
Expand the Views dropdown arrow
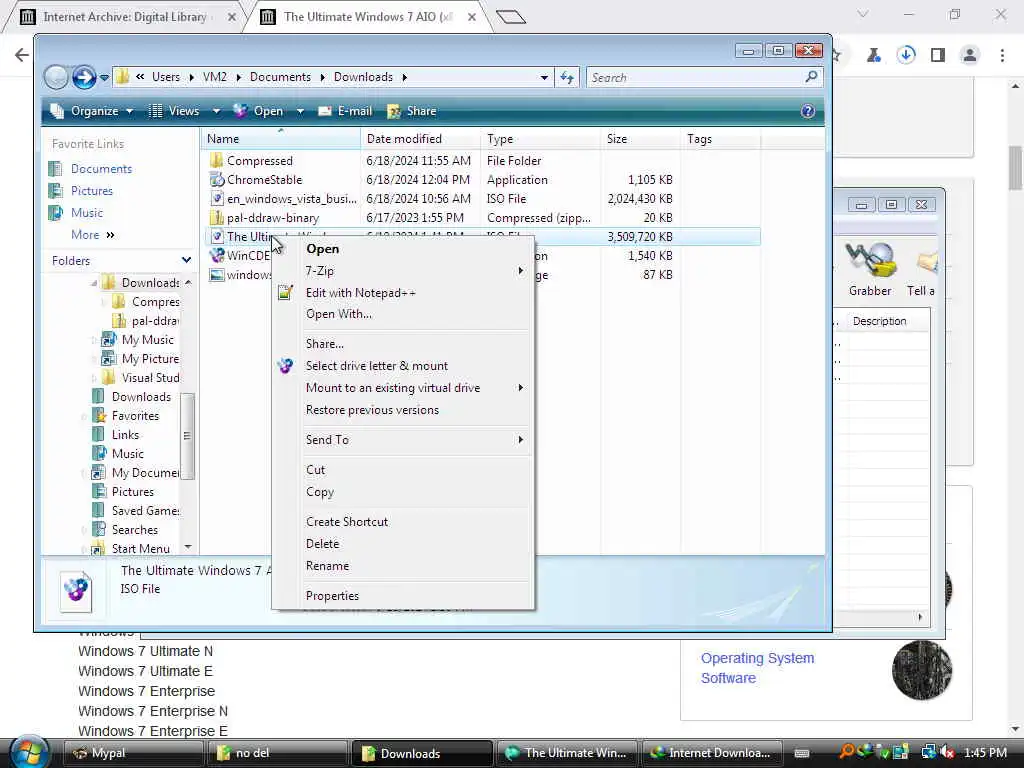pos(216,112)
